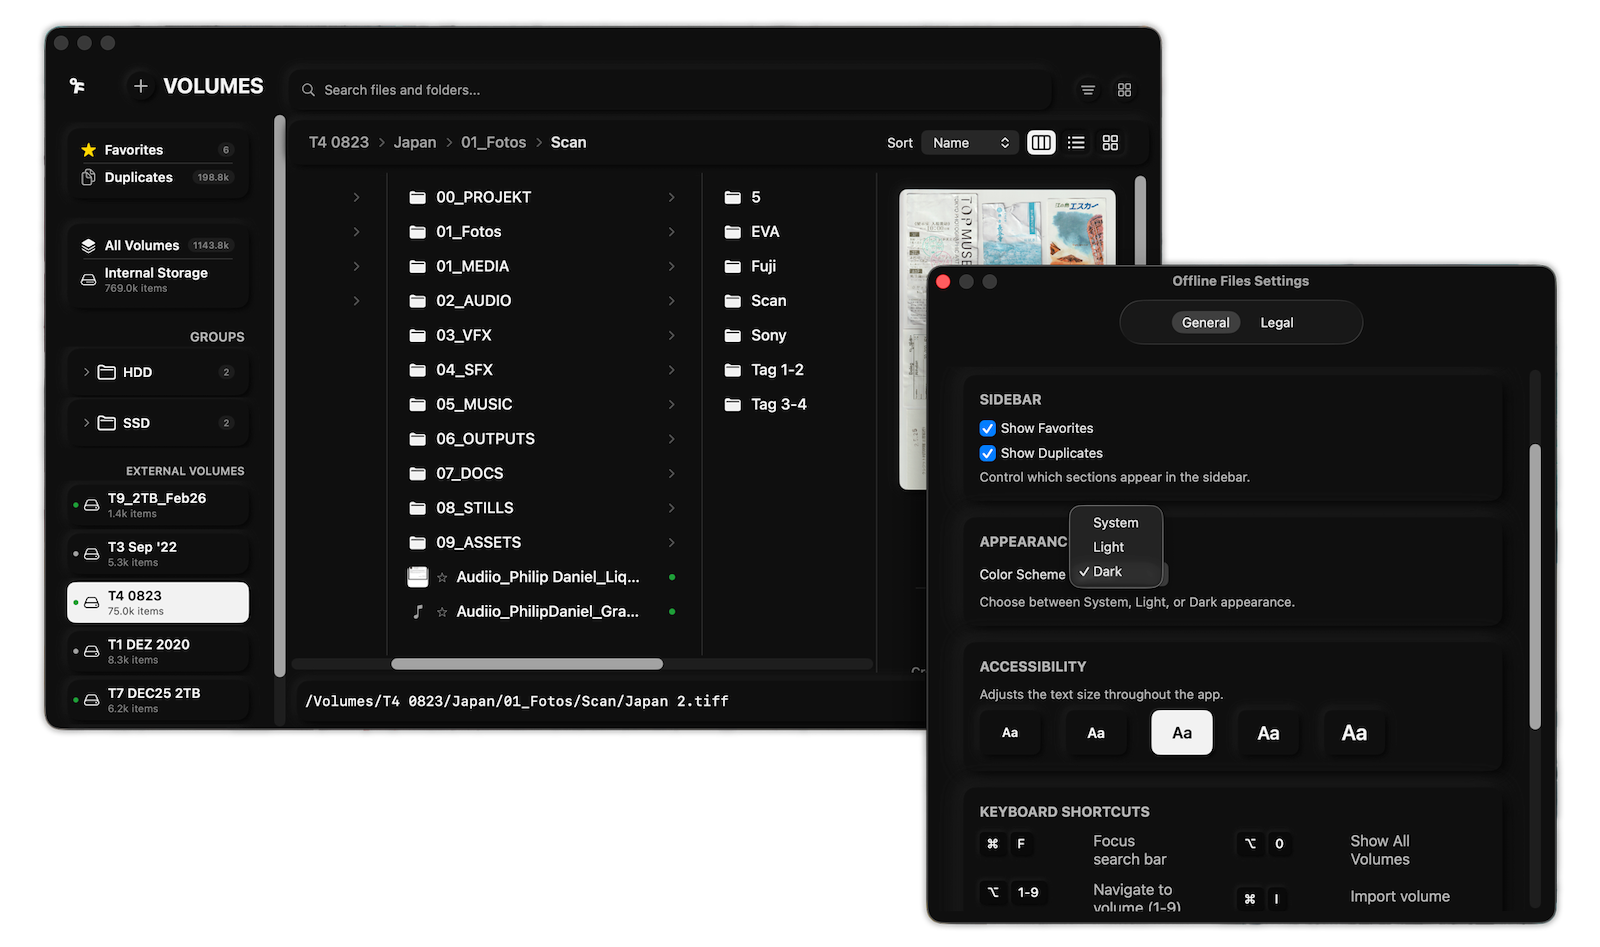Screen dimensions: 1600x947
Task: Open the Sort by Name dropdown
Action: 968,142
